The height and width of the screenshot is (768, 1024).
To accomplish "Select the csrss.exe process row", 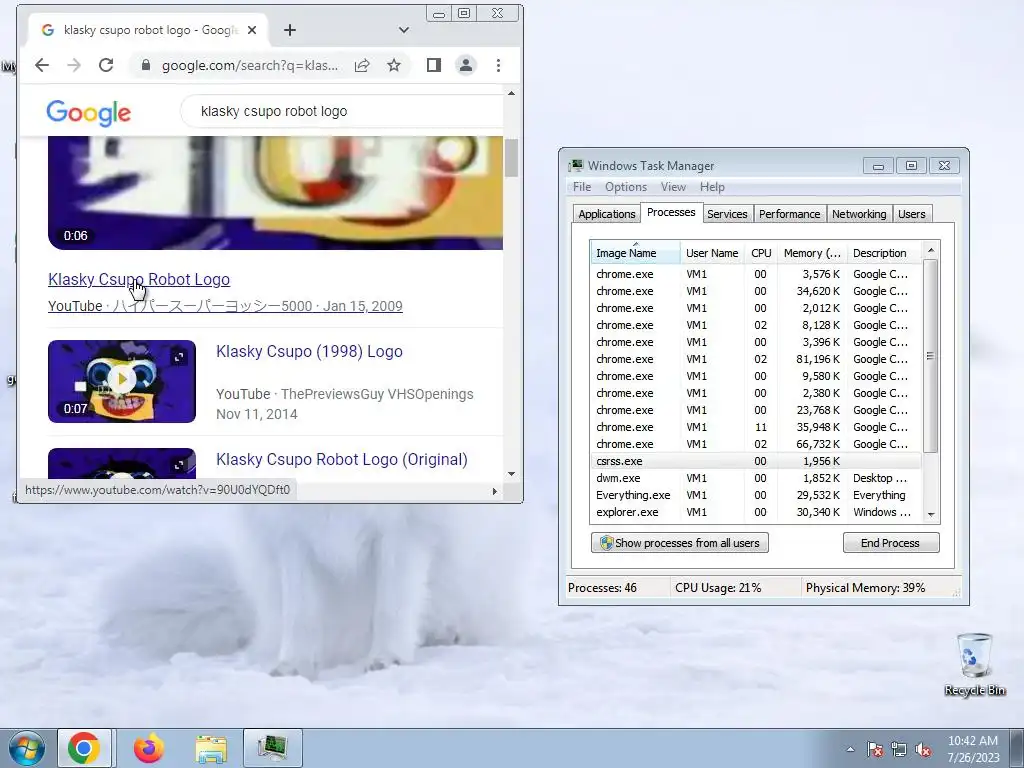I will [756, 461].
